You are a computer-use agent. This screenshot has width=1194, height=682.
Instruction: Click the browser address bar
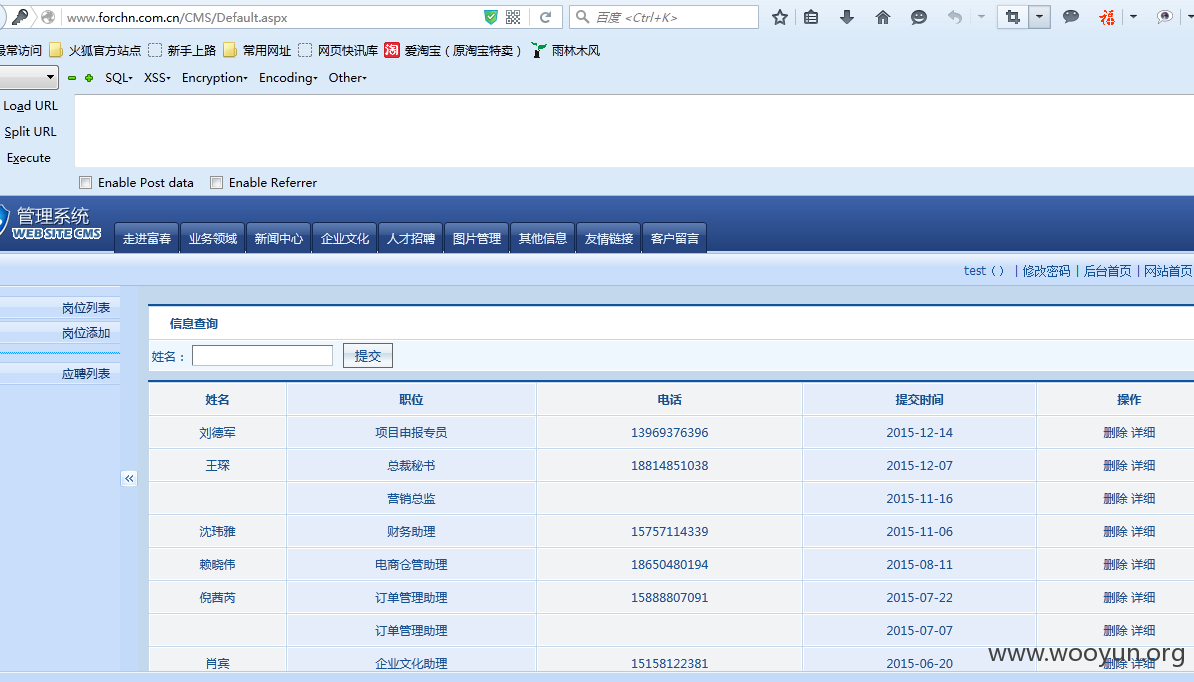(270, 17)
